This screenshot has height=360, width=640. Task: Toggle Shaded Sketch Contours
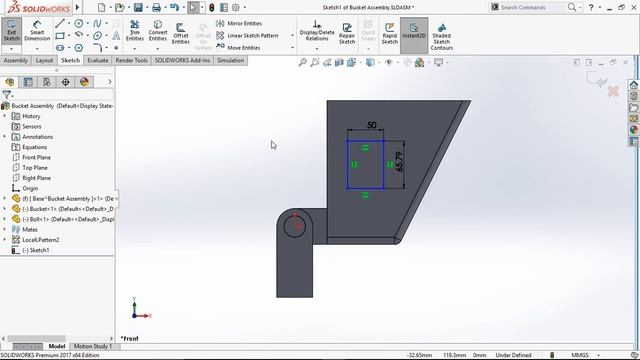[442, 37]
